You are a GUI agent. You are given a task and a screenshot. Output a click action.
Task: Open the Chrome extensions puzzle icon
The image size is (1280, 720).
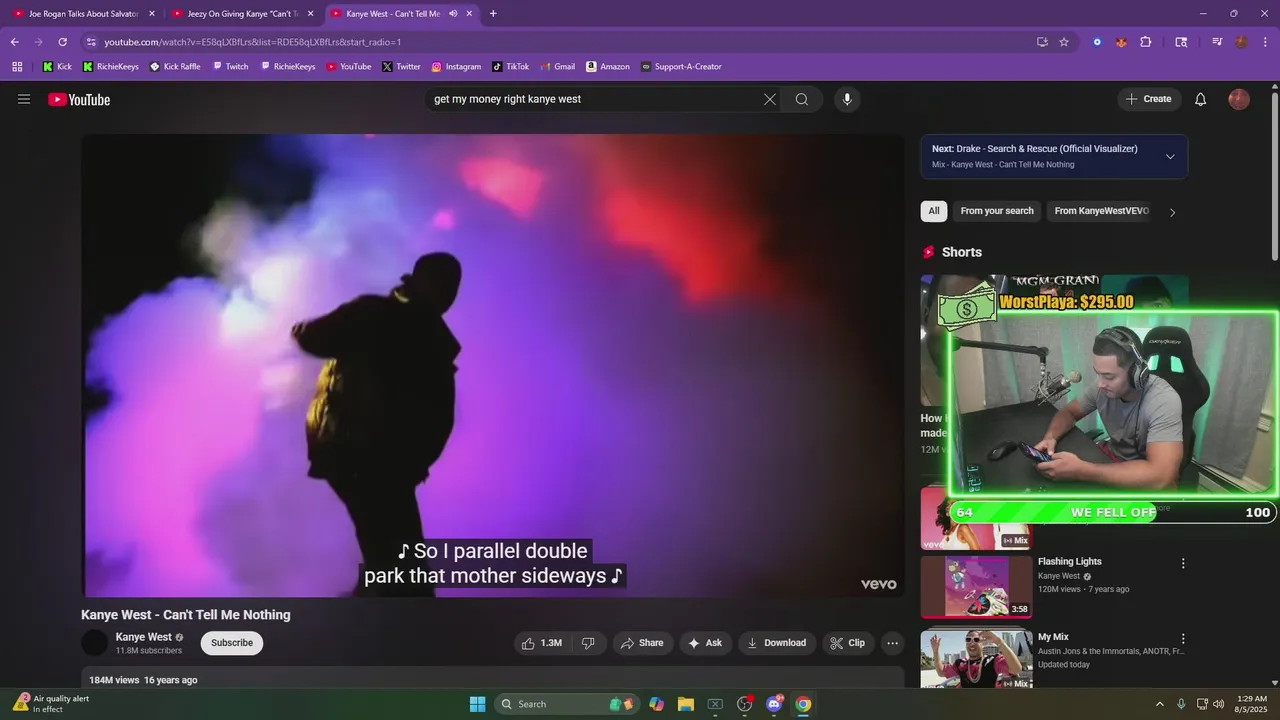pyautogui.click(x=1146, y=42)
